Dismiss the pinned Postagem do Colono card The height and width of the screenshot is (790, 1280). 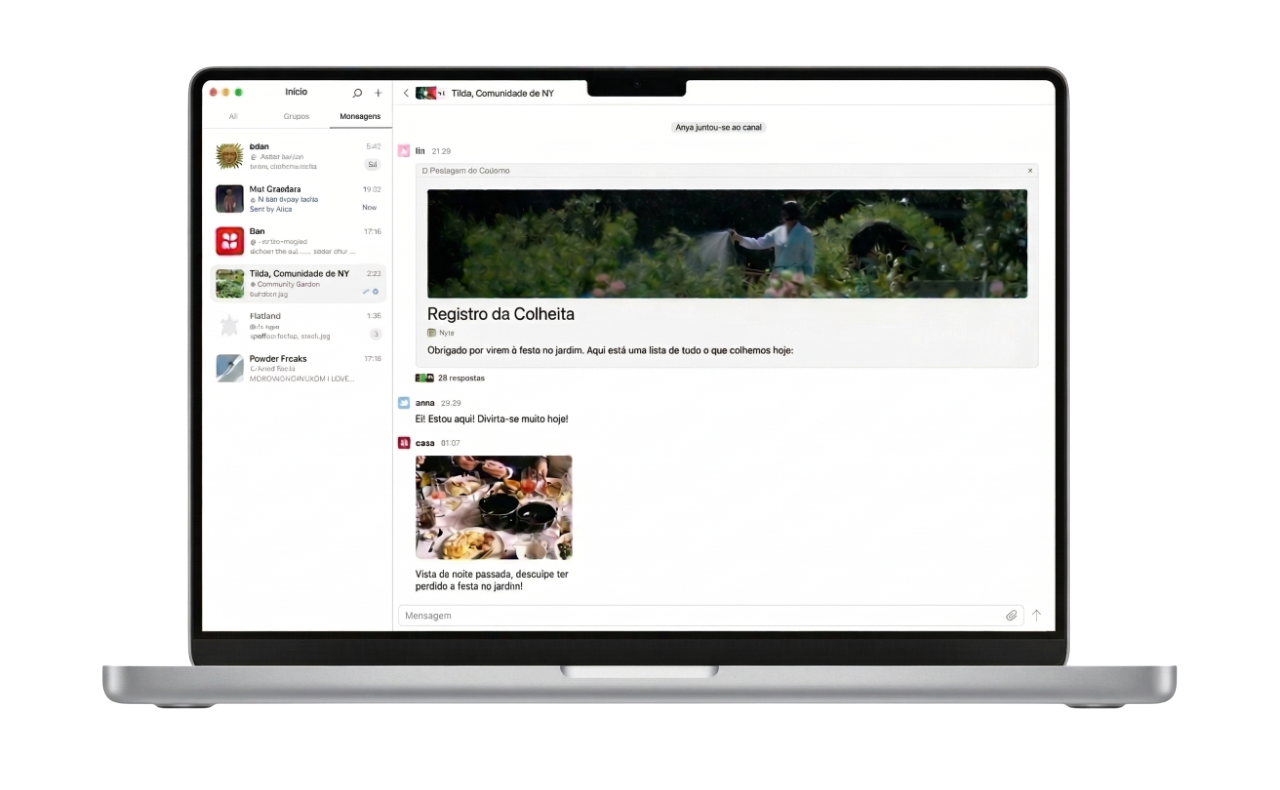tap(1029, 170)
